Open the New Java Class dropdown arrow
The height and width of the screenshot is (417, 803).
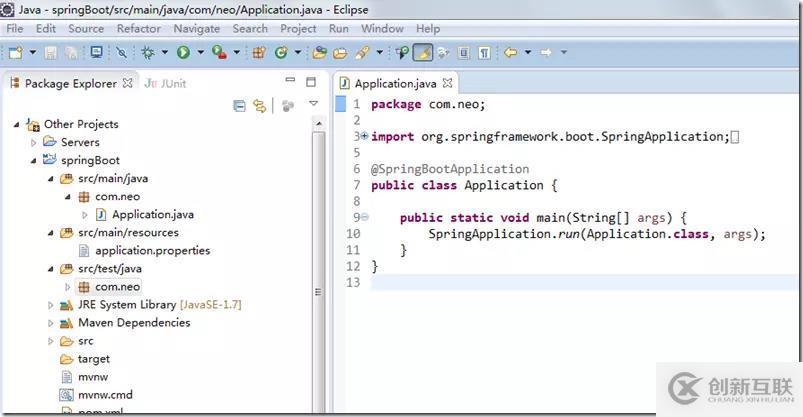(x=297, y=52)
